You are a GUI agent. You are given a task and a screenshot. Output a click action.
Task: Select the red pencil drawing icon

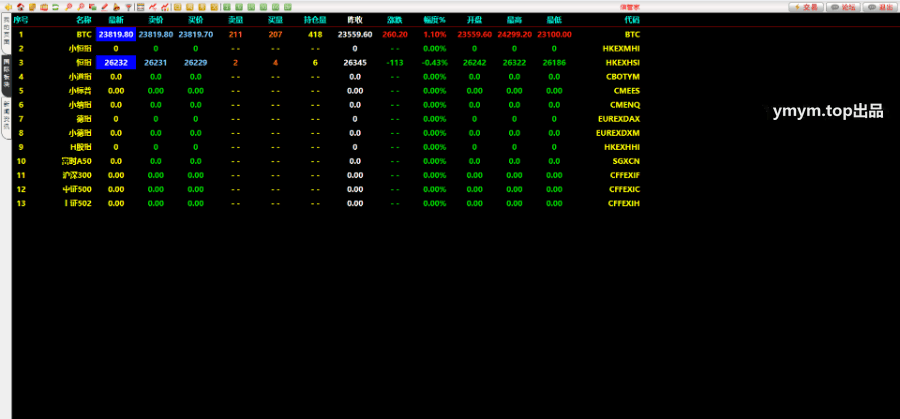(x=104, y=7)
